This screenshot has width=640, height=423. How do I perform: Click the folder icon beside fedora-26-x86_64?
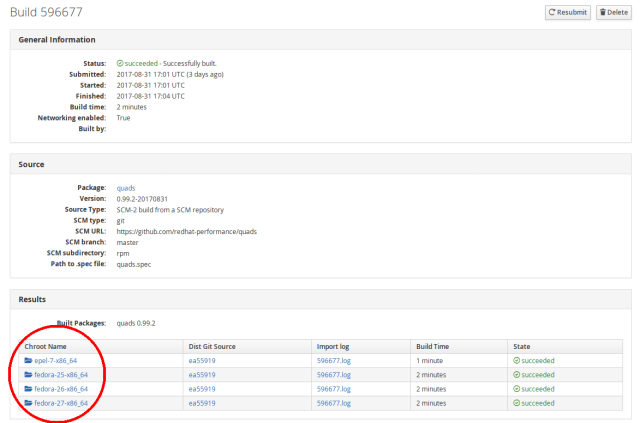28,388
